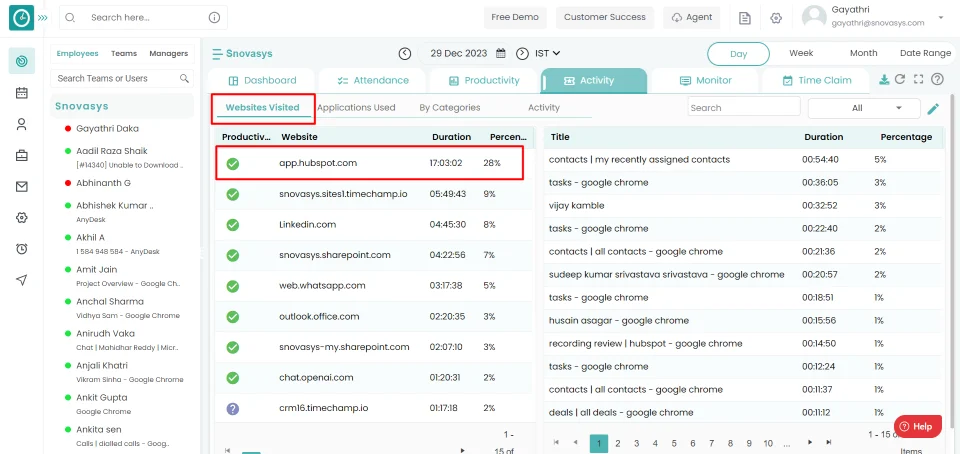Open the date picker calendar icon
The width and height of the screenshot is (960, 454).
pyautogui.click(x=500, y=53)
